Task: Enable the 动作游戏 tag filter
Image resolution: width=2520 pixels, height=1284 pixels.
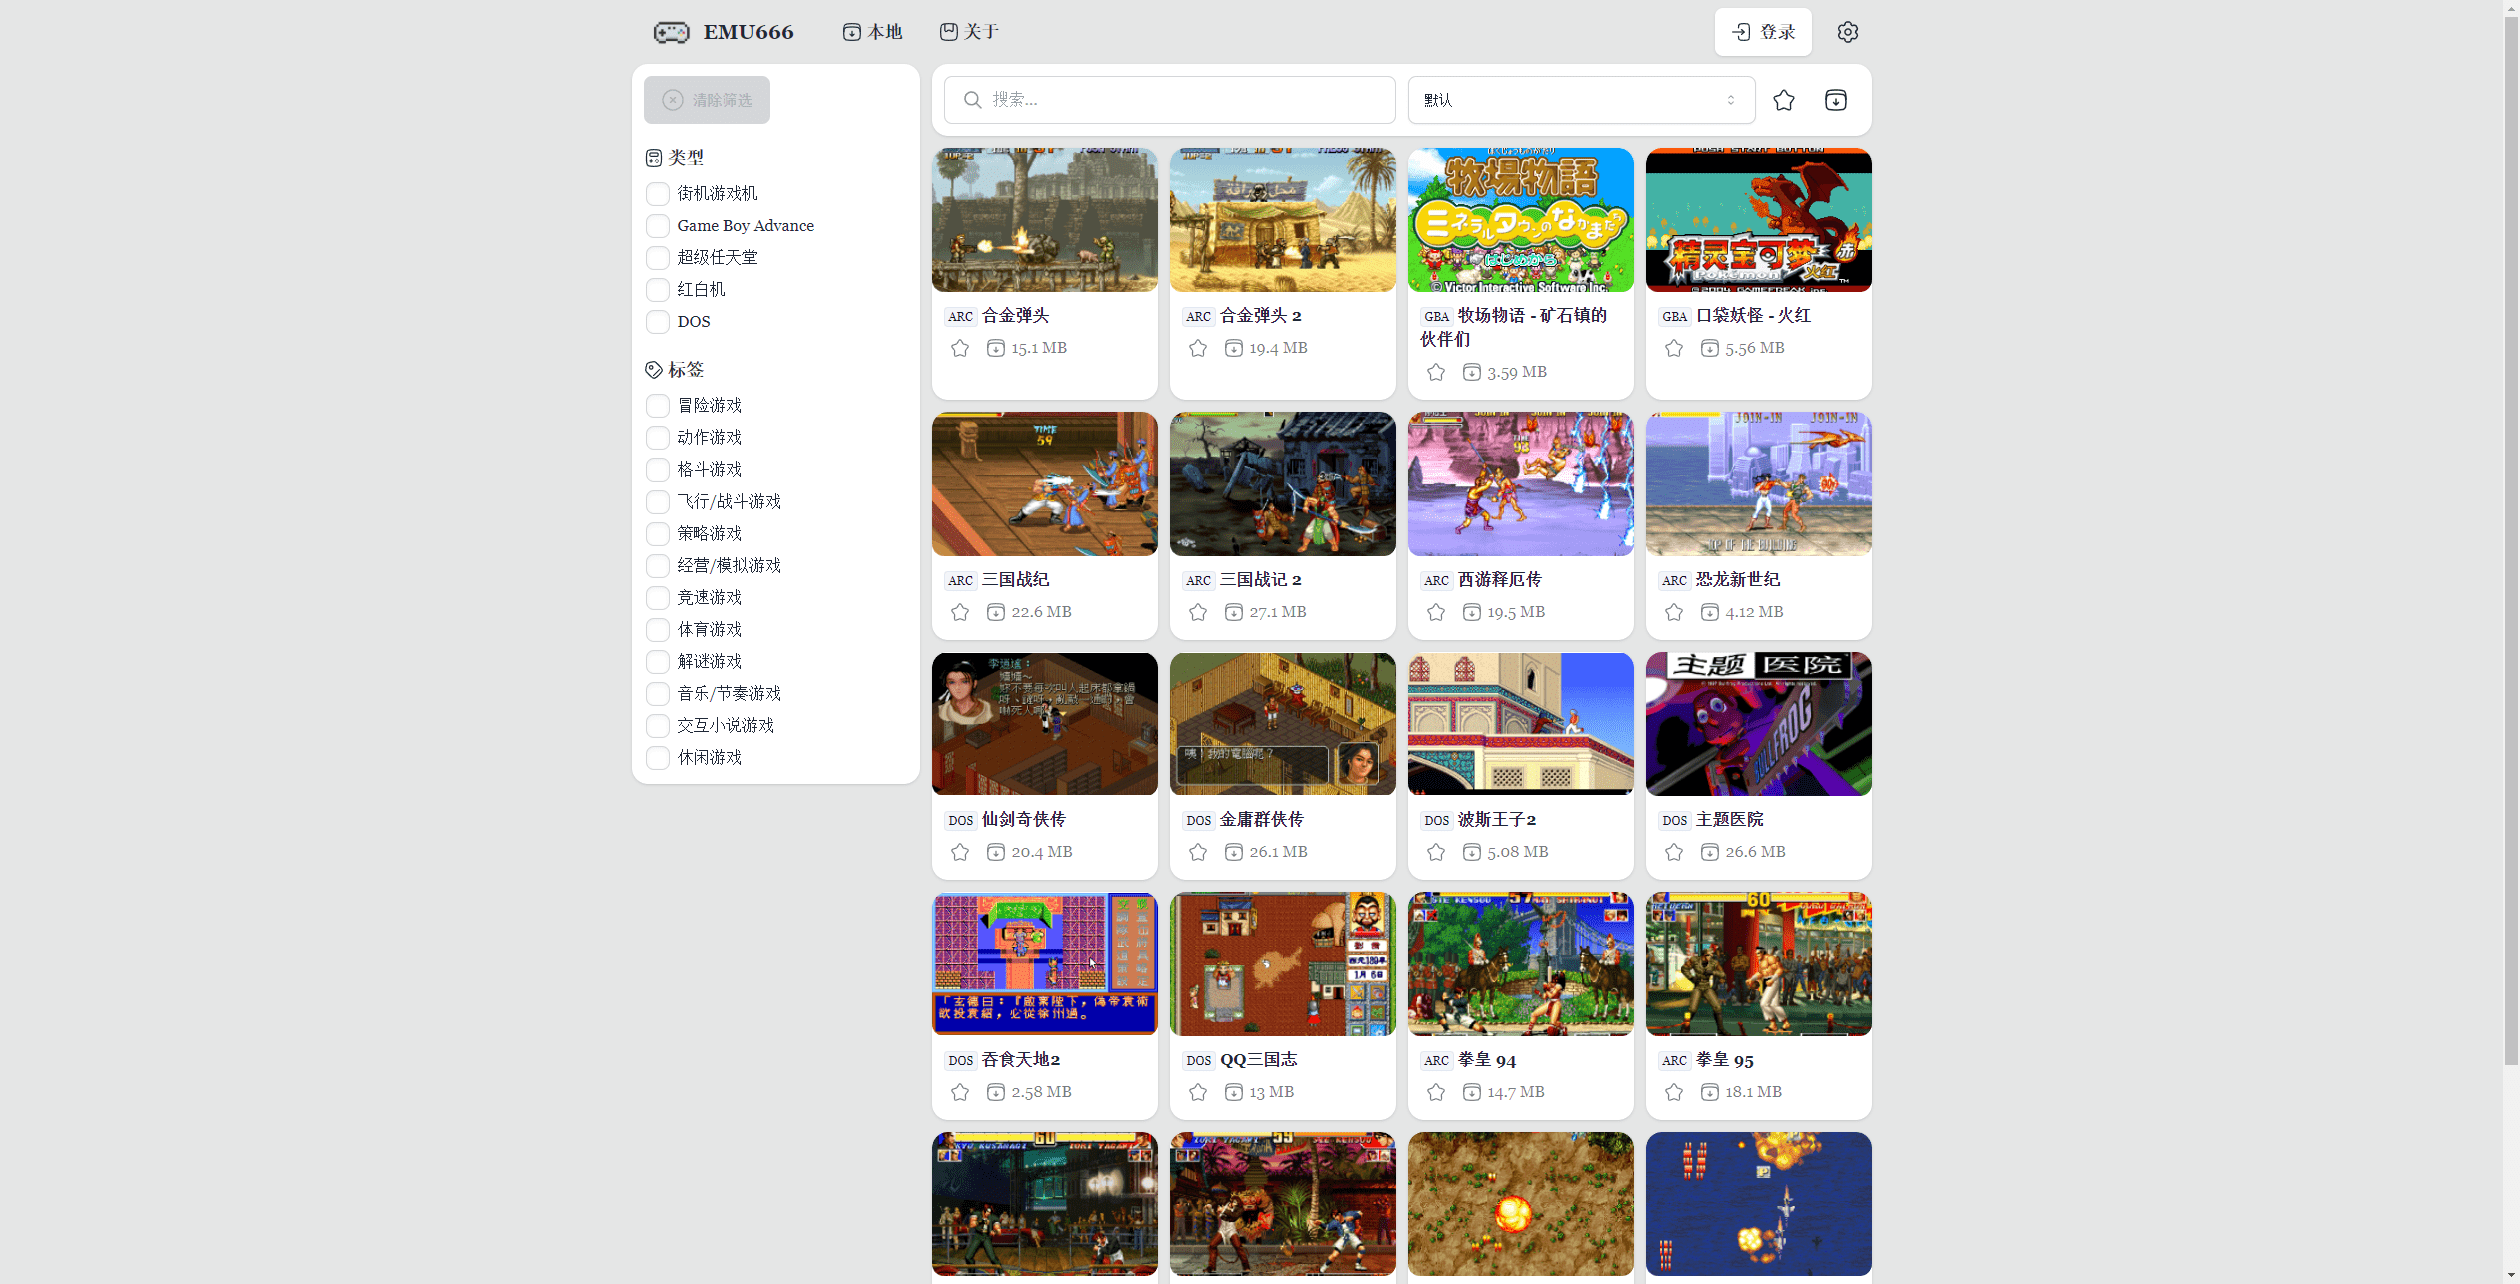Action: point(658,437)
